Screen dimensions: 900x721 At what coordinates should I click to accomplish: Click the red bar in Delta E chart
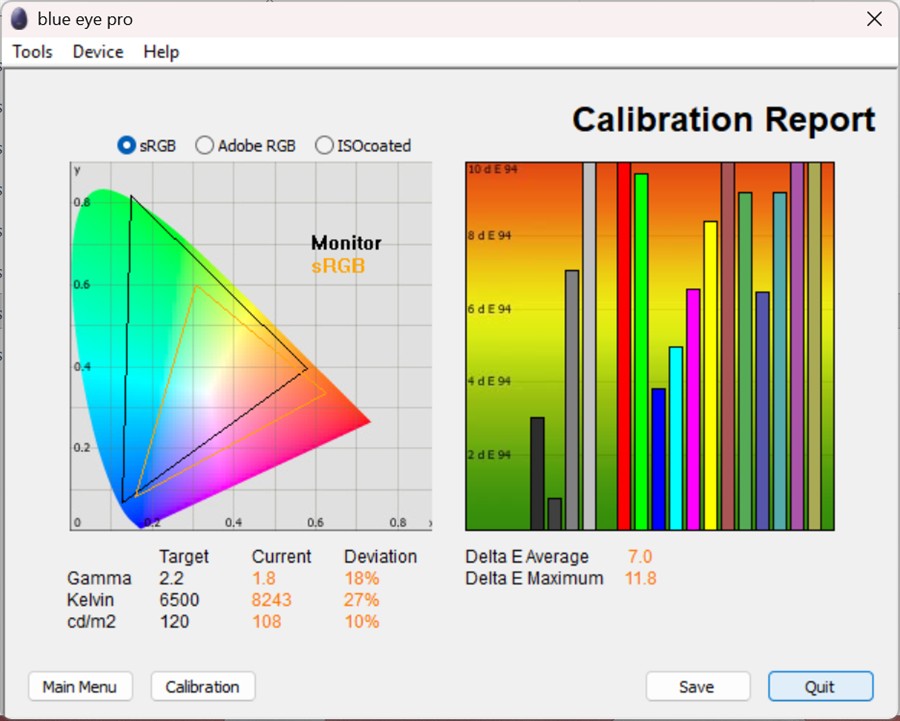click(624, 350)
